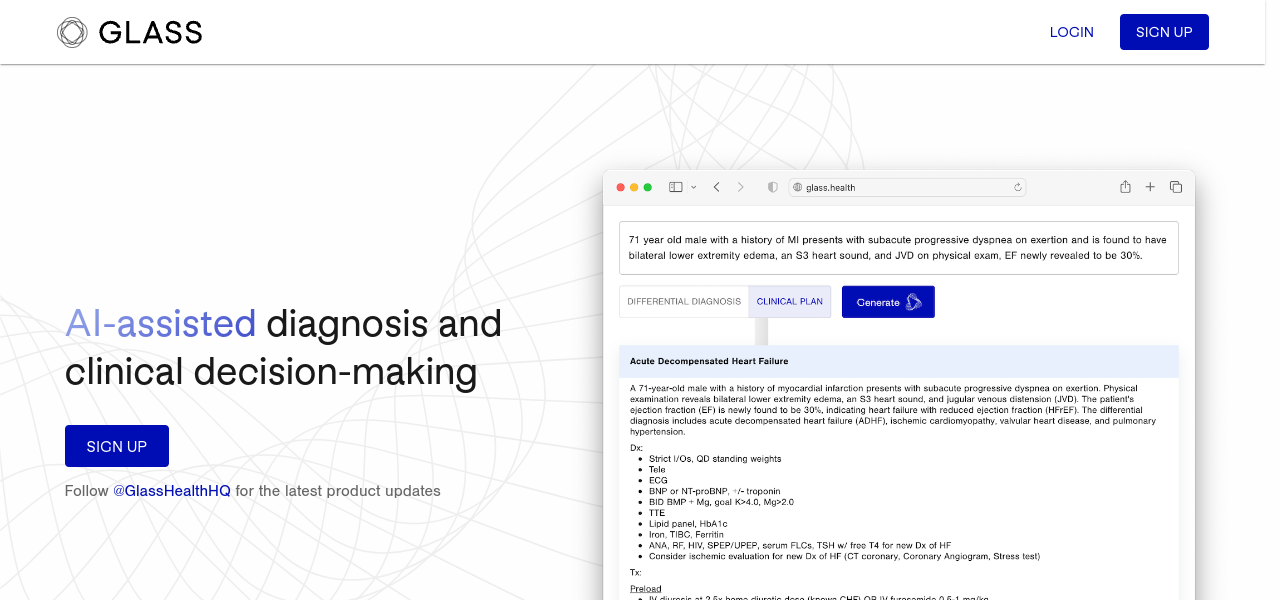Click SIGN UP below the headline
This screenshot has width=1280, height=600.
(117, 446)
